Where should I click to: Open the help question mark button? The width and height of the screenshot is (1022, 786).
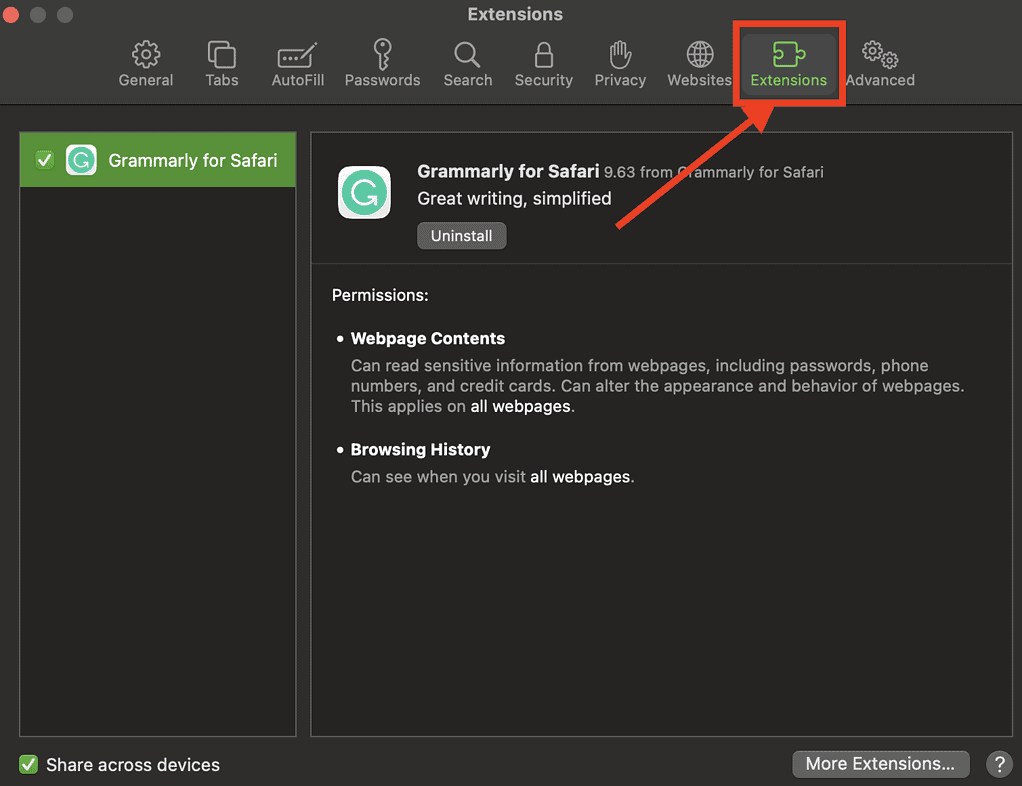click(999, 764)
